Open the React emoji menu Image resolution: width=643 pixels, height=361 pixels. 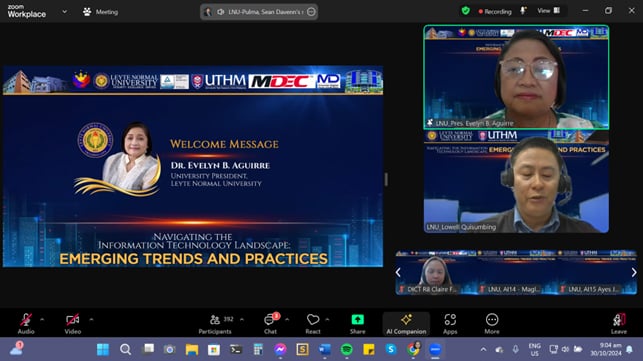point(313,323)
